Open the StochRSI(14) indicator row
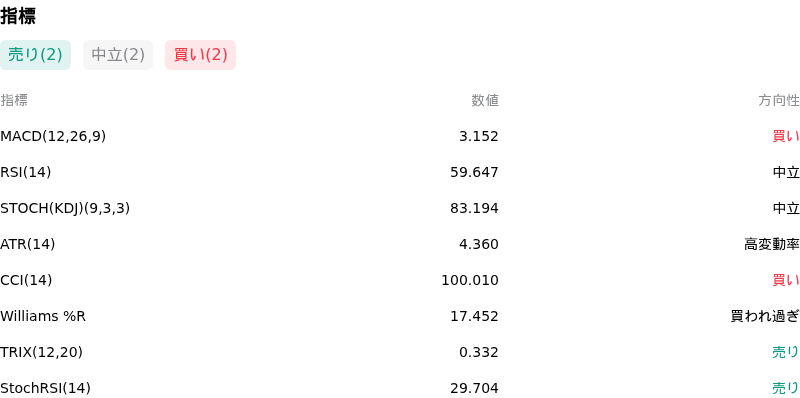 click(x=400, y=388)
